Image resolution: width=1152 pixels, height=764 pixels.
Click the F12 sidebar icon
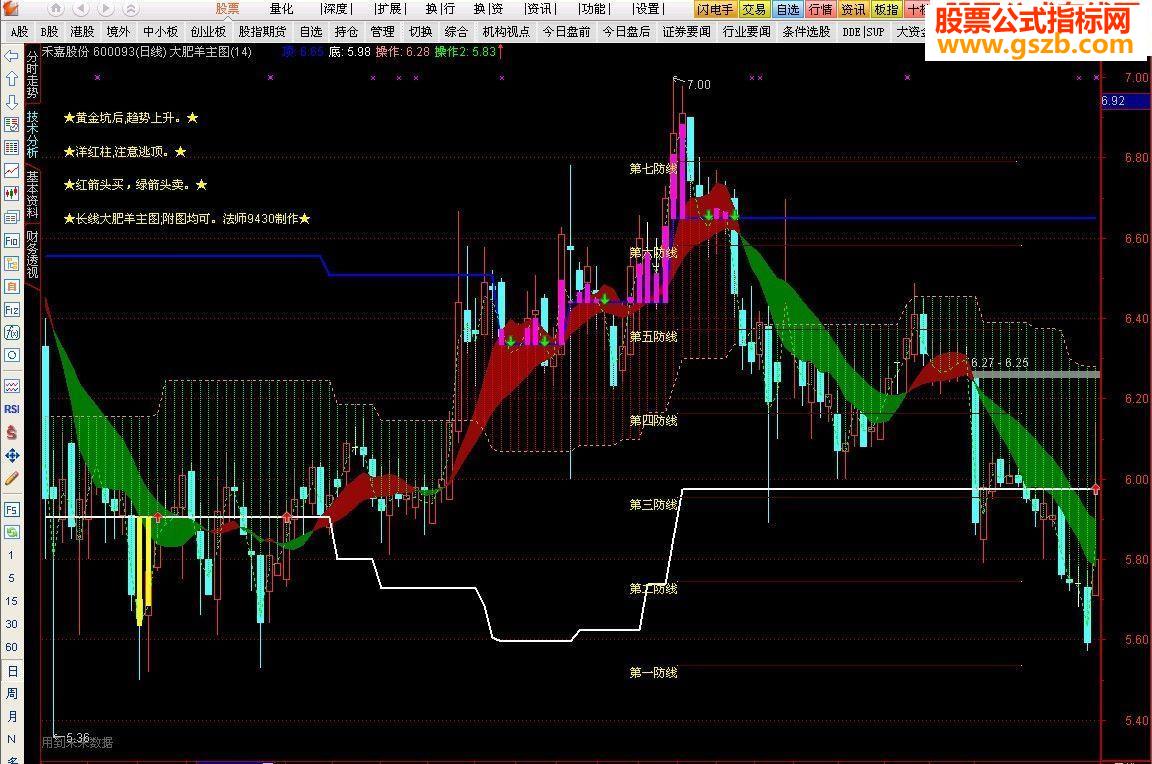point(12,310)
